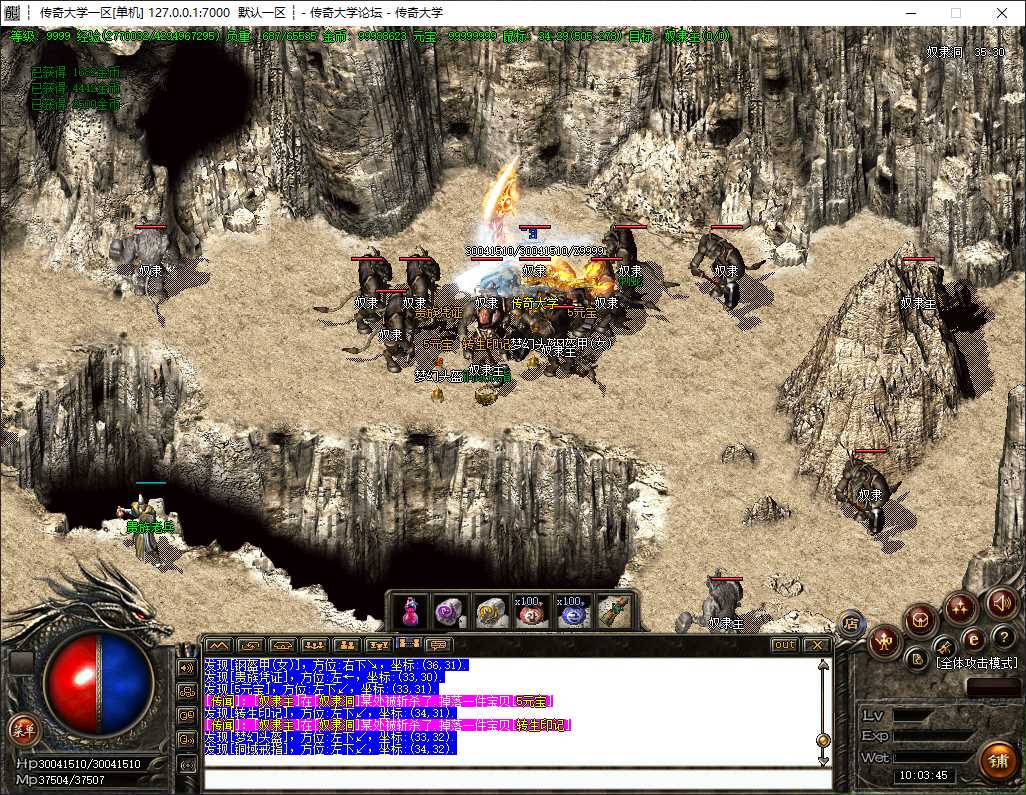This screenshot has height=795, width=1026.
Task: Open the 店 shop round button
Action: [x=851, y=623]
